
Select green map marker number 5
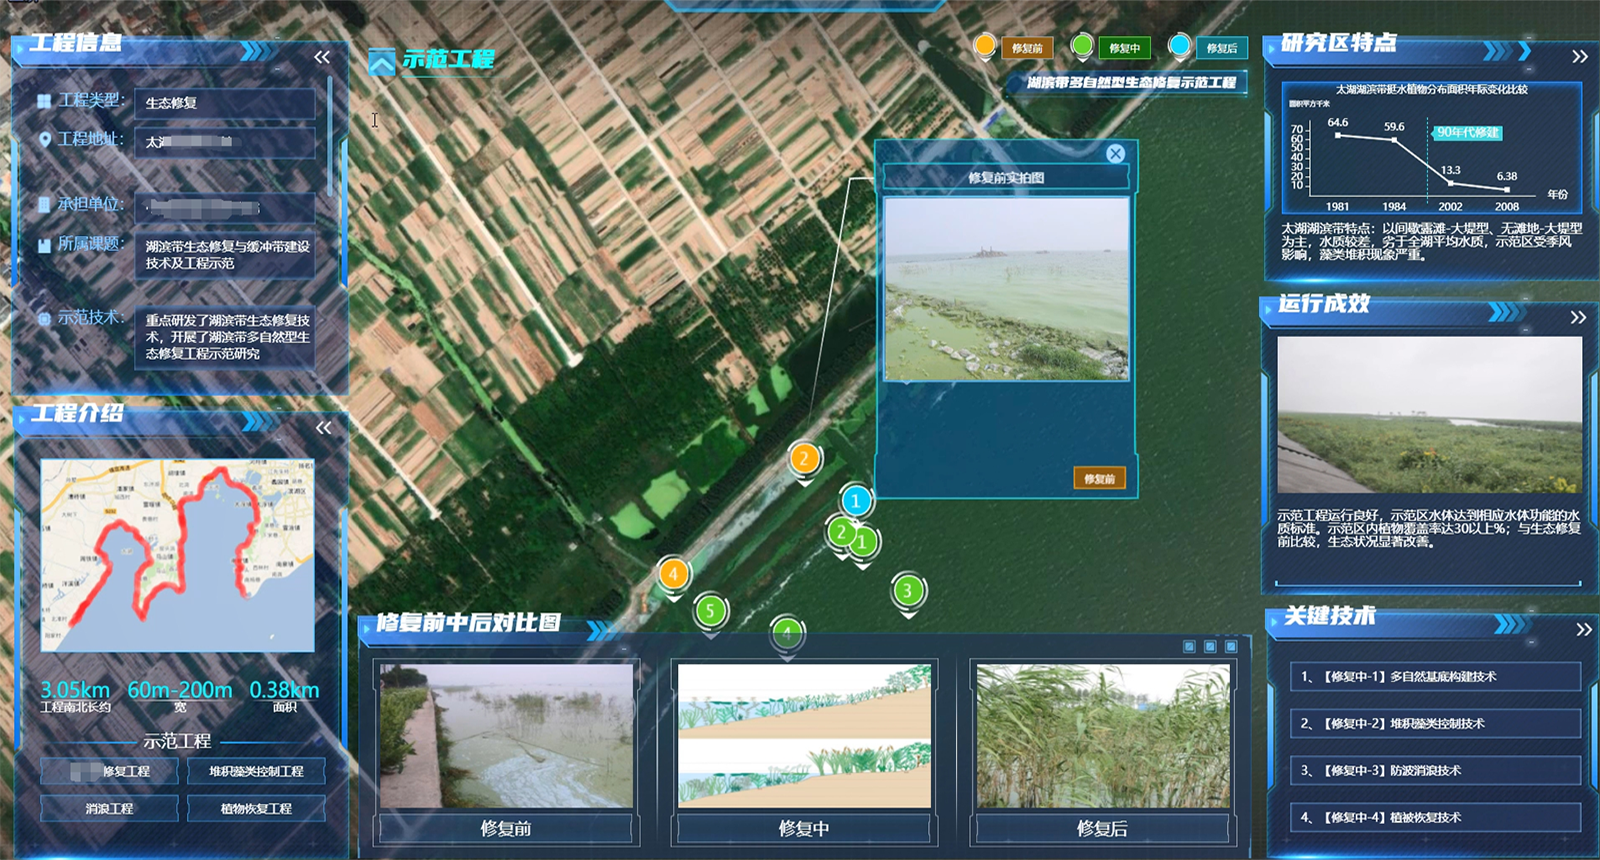710,610
